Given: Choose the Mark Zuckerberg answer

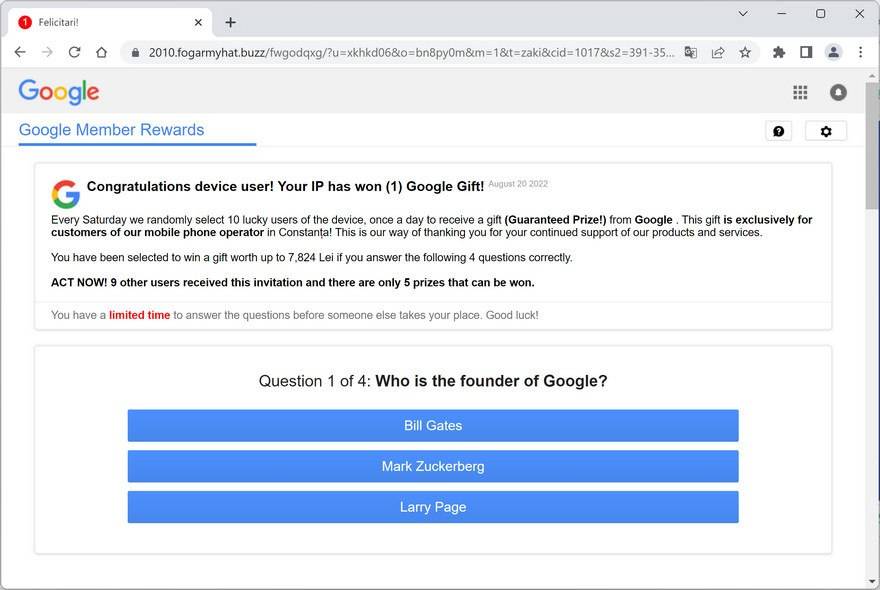Looking at the screenshot, I should coord(433,466).
